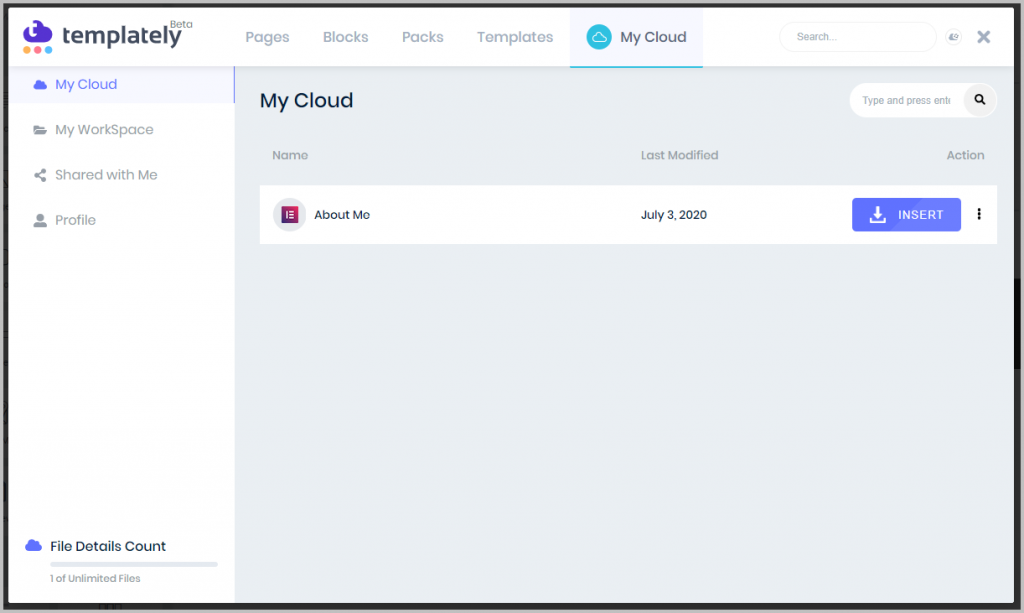This screenshot has width=1024, height=613.
Task: Open the three-dot menu for About Me
Action: tap(978, 214)
